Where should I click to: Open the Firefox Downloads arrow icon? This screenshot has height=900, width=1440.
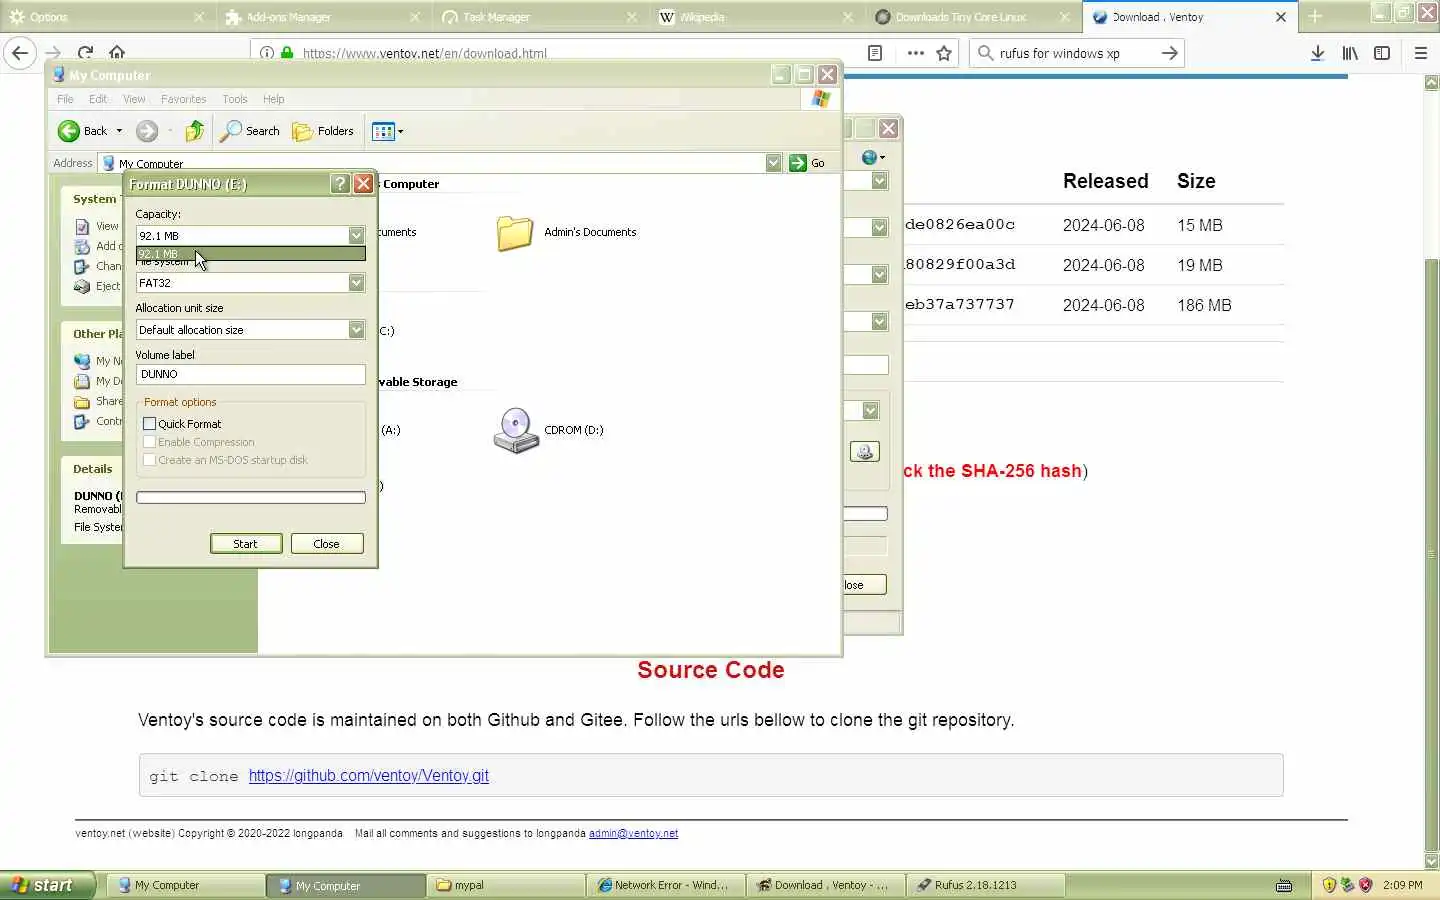pyautogui.click(x=1318, y=53)
